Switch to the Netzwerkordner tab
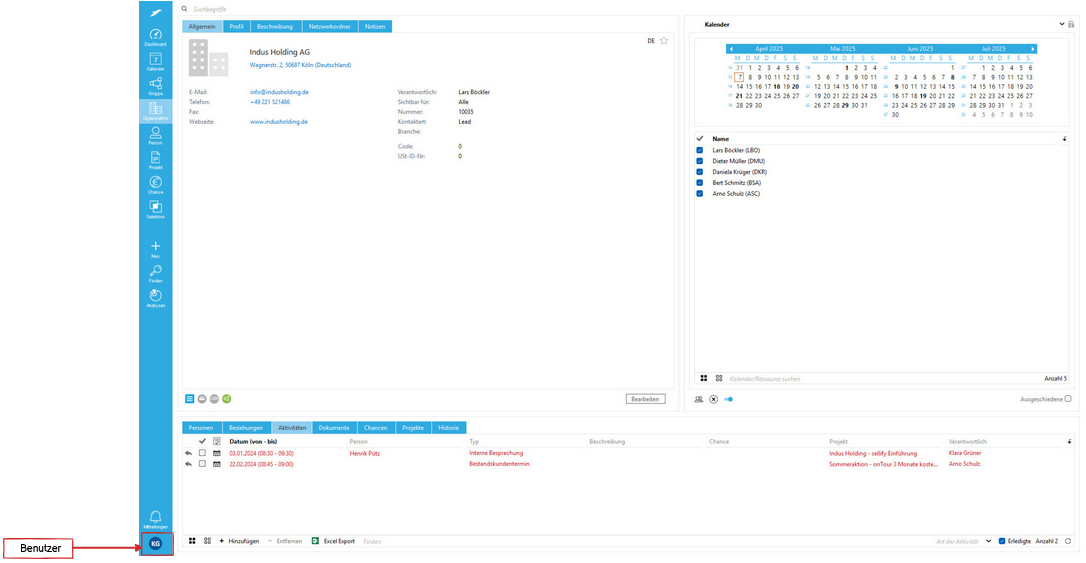The height and width of the screenshot is (563, 1086). tap(329, 26)
